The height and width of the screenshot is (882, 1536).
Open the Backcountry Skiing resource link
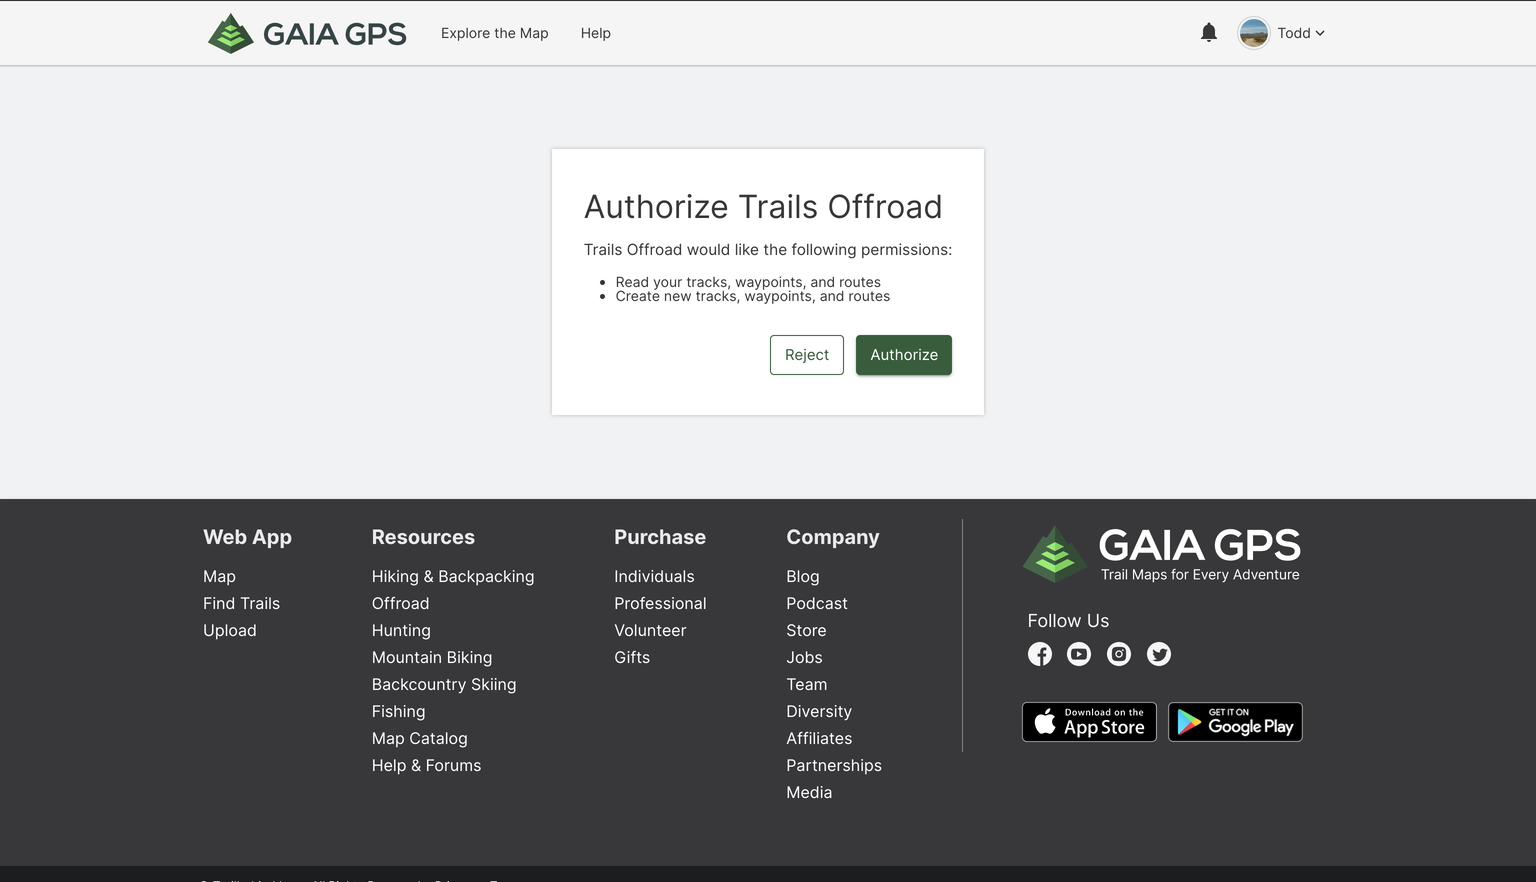coord(444,685)
